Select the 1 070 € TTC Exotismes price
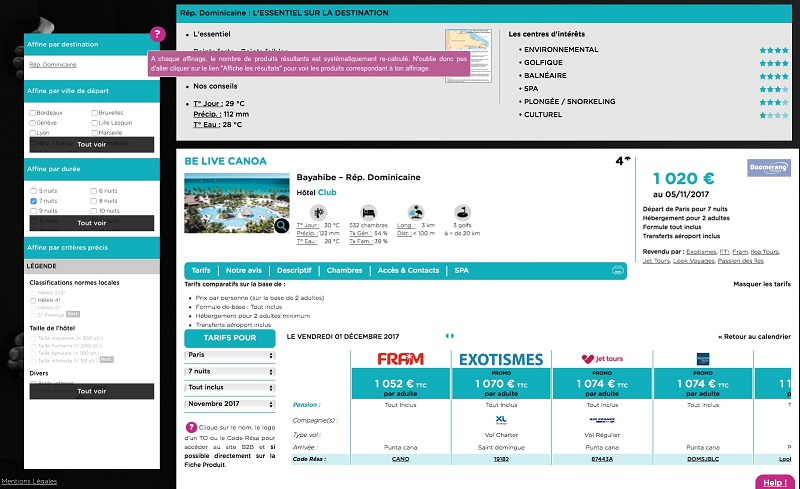 tap(501, 384)
